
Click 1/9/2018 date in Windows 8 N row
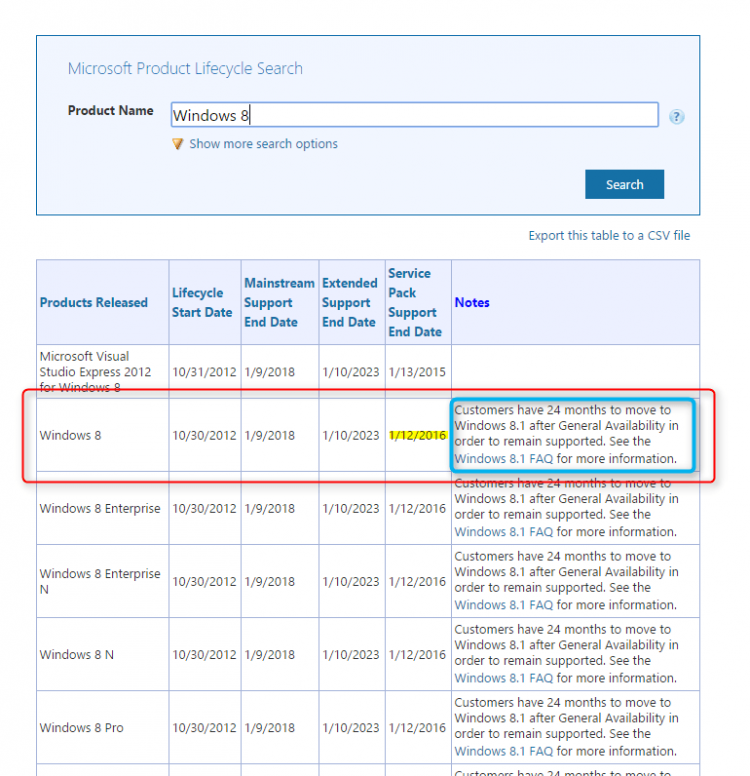[270, 655]
